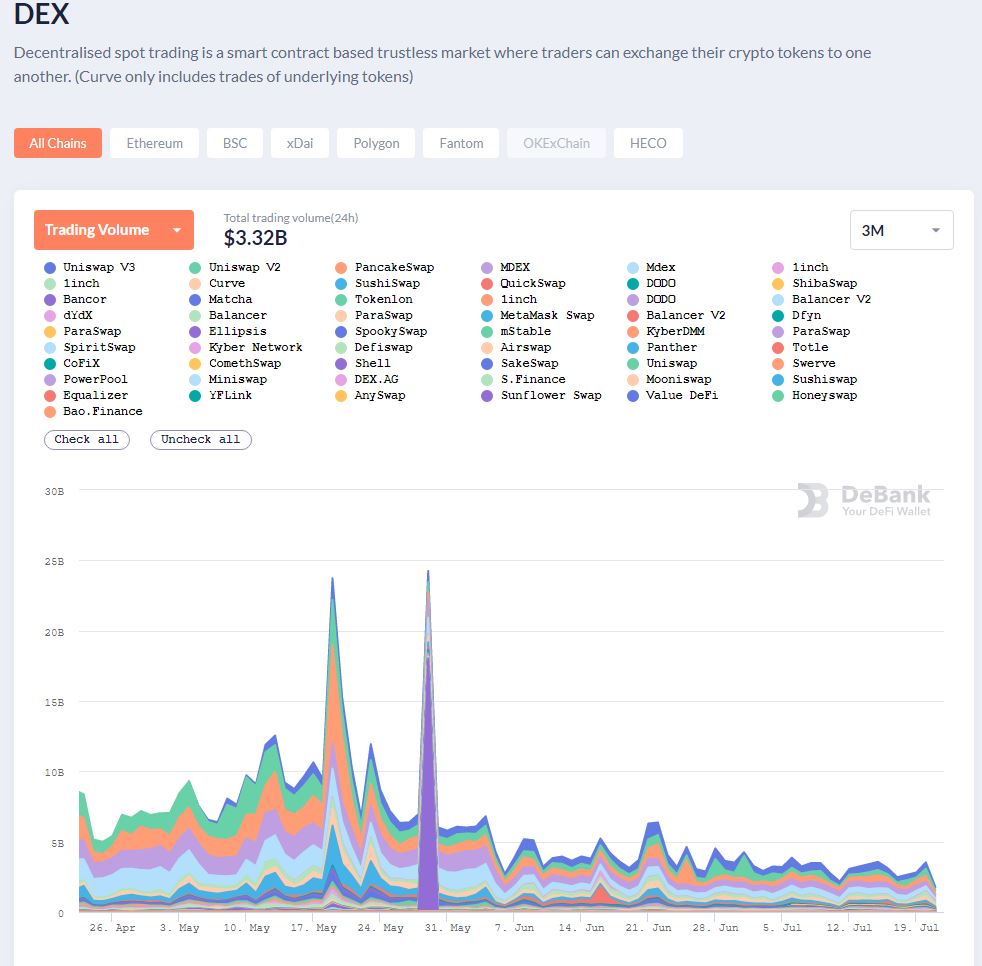Switch to the BSC chain tab

[235, 143]
